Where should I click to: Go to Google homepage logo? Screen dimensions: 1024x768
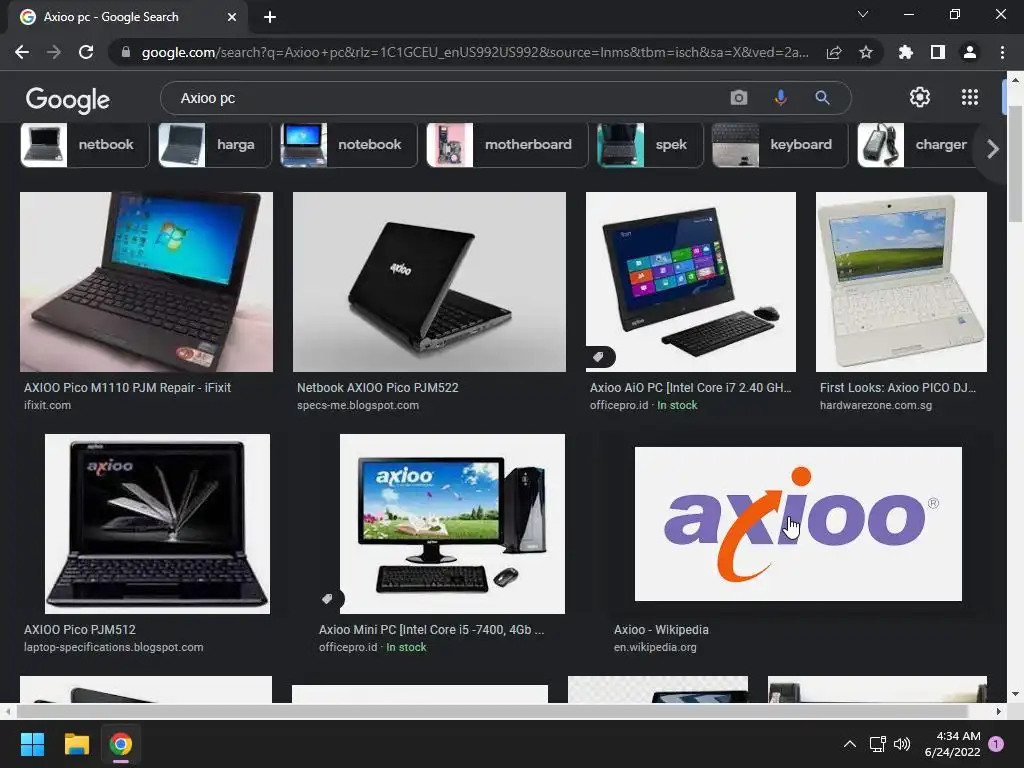pyautogui.click(x=68, y=99)
